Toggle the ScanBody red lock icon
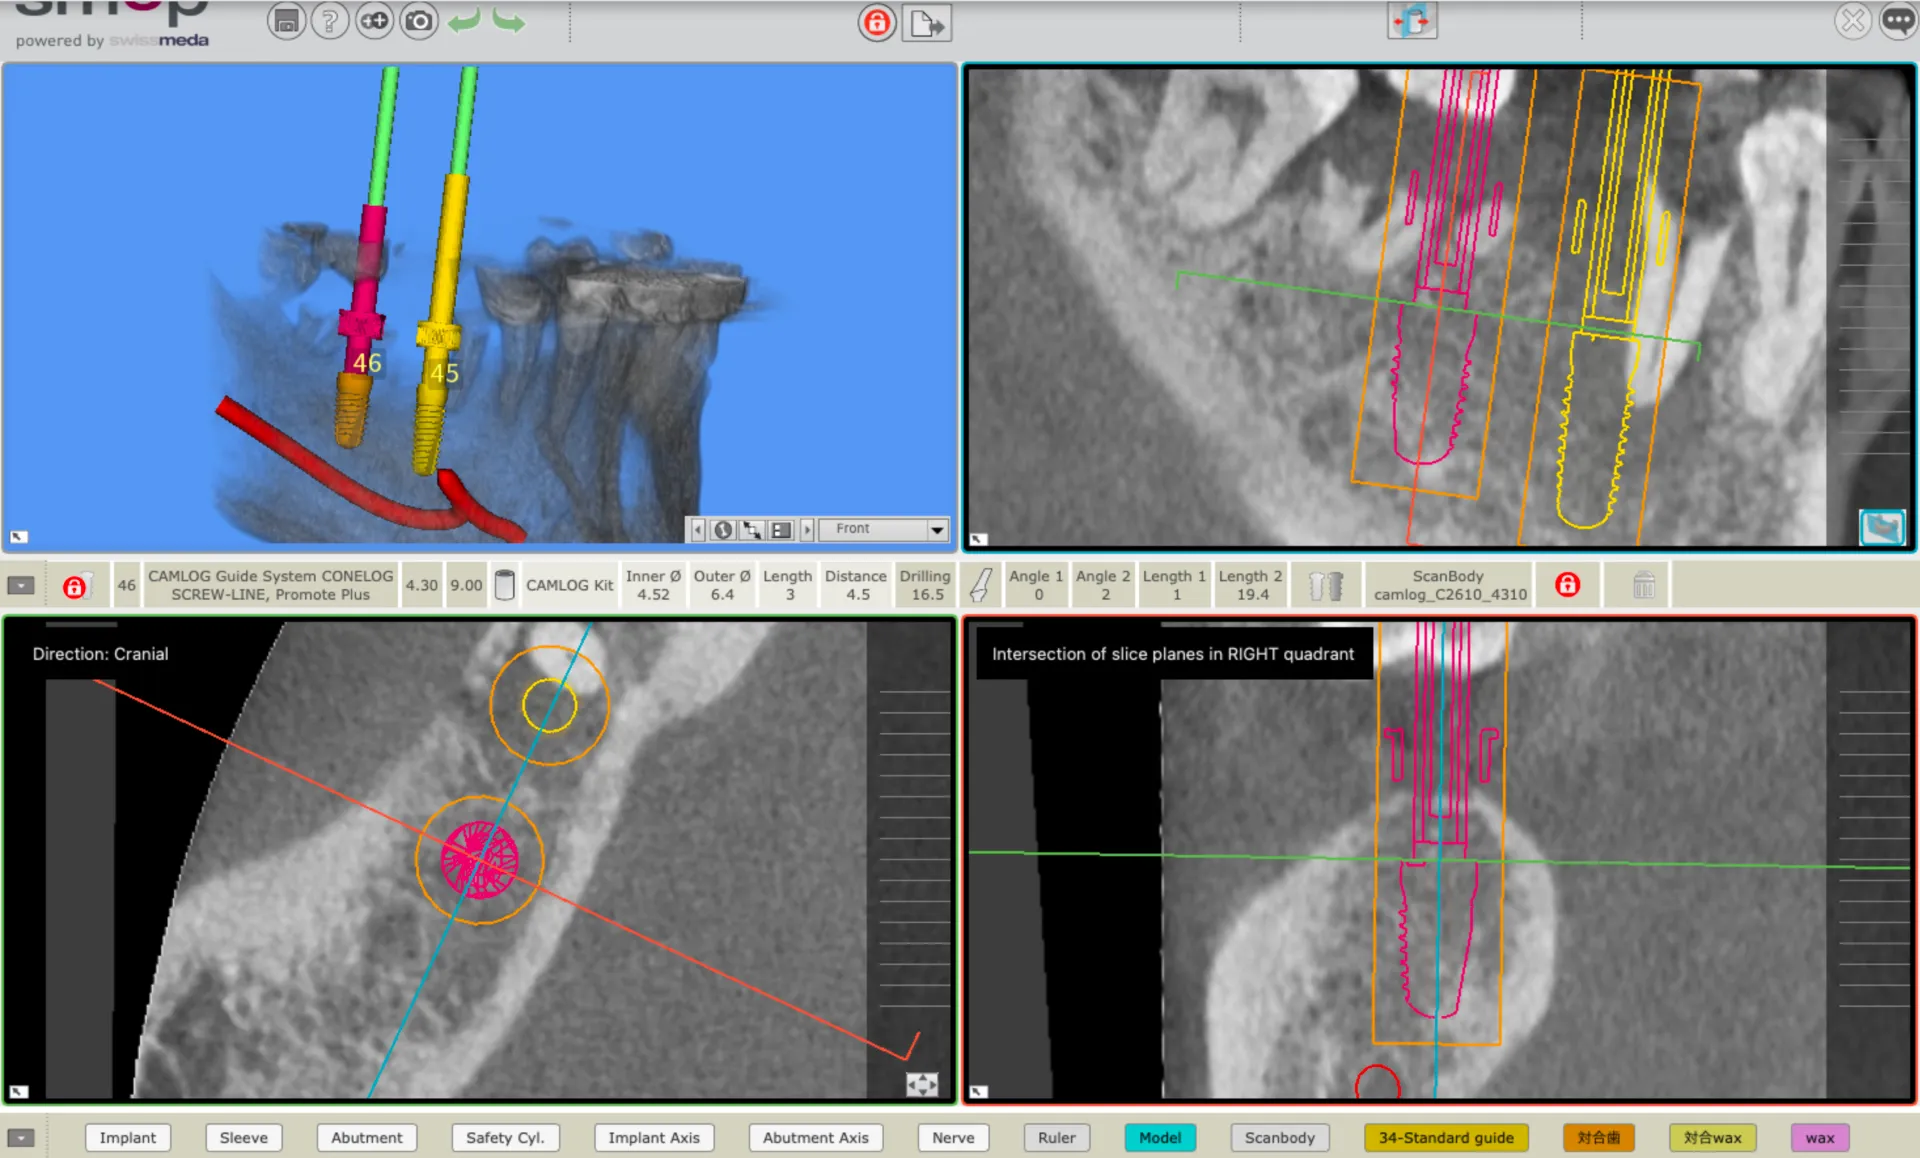The image size is (1920, 1158). coord(1567,585)
